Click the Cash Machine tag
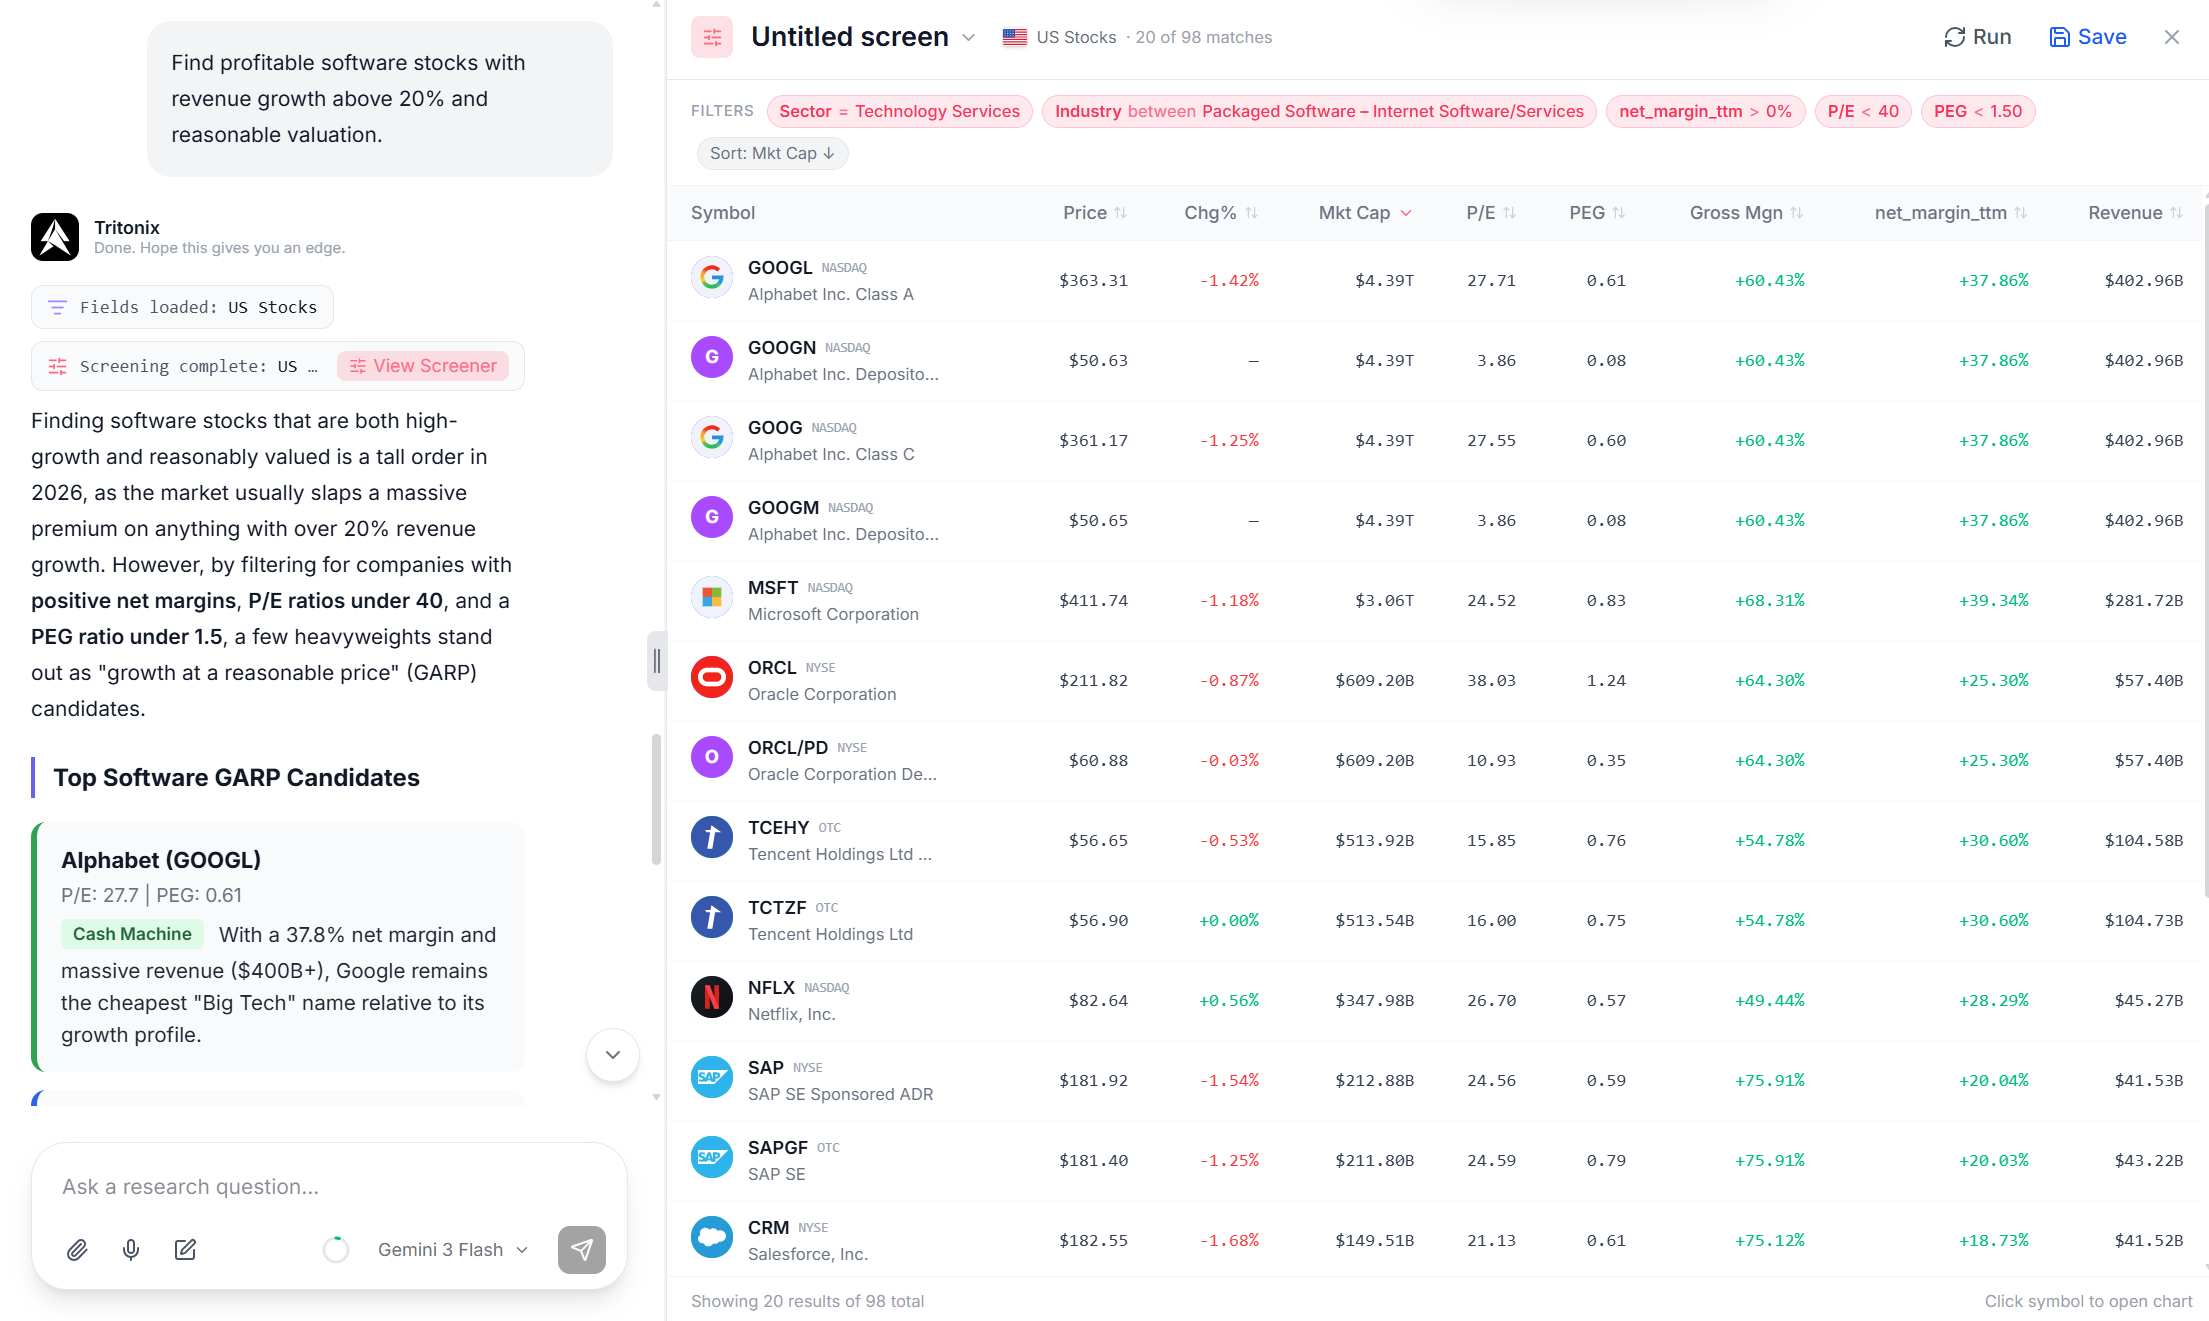Image resolution: width=2209 pixels, height=1321 pixels. (132, 934)
